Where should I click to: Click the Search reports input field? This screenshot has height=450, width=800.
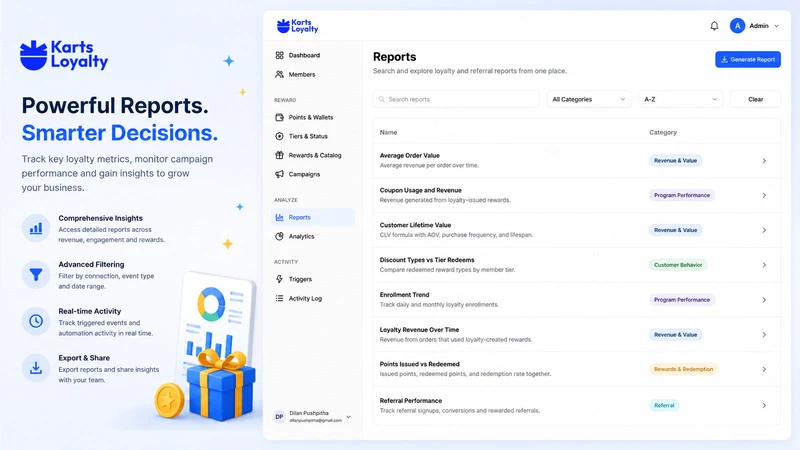pos(456,99)
